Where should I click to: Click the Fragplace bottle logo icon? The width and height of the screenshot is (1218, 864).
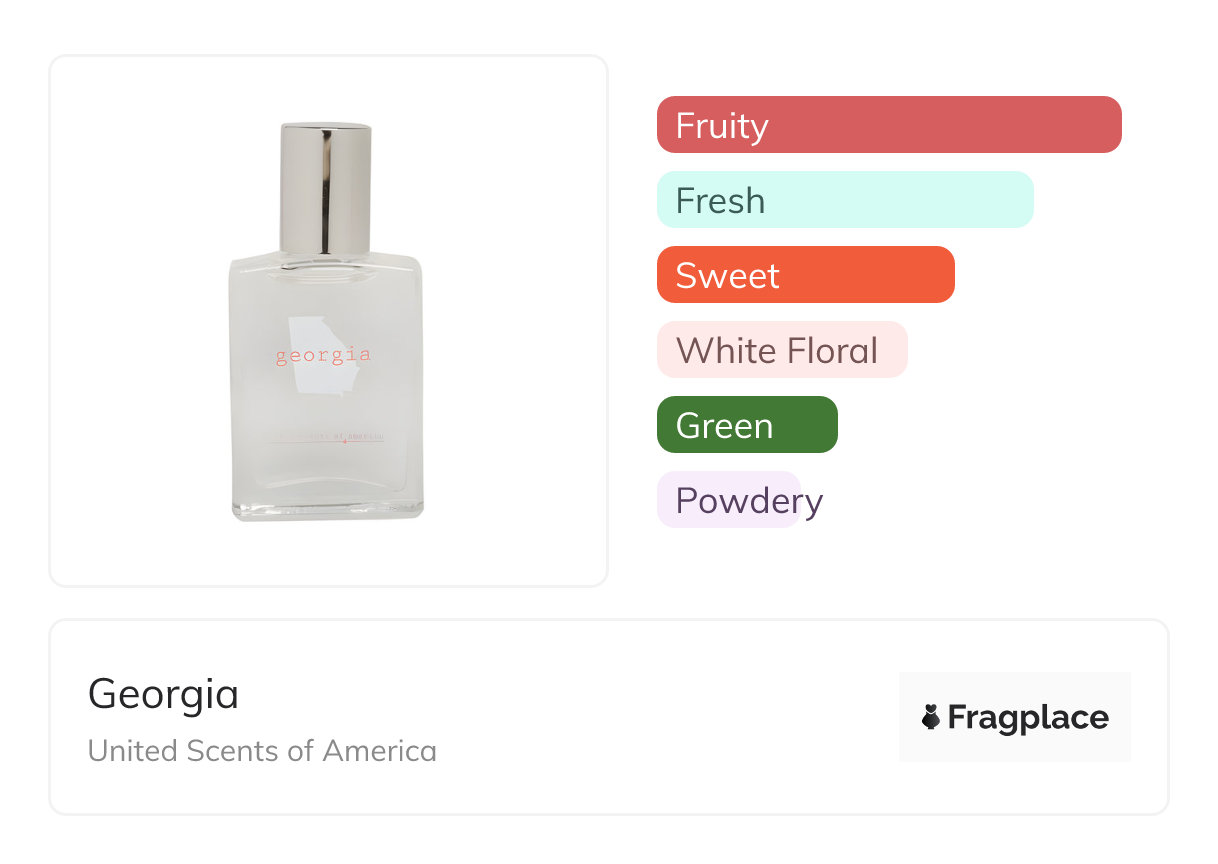coord(931,717)
